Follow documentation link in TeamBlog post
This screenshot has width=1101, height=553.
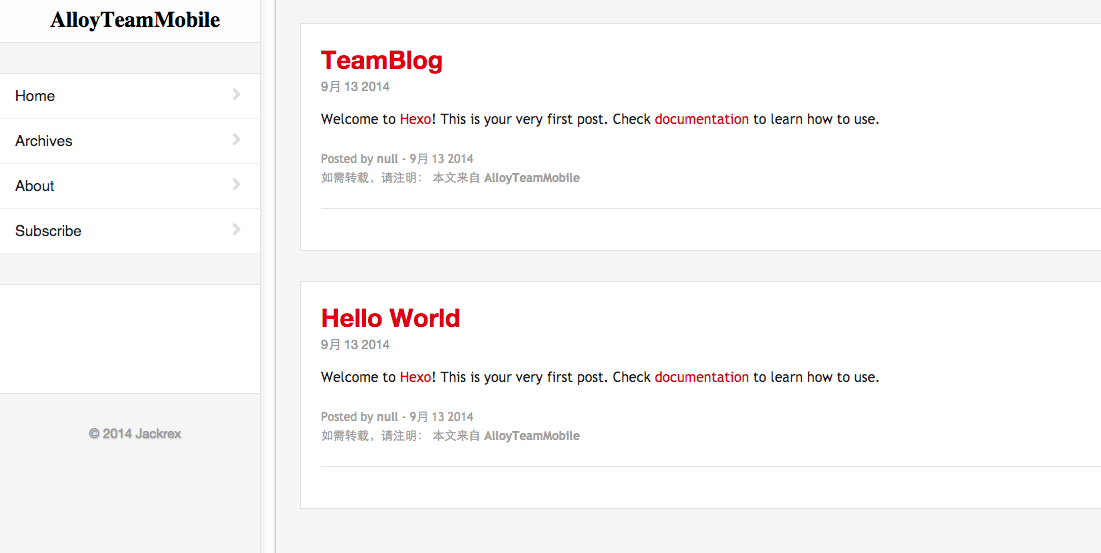tap(701, 119)
